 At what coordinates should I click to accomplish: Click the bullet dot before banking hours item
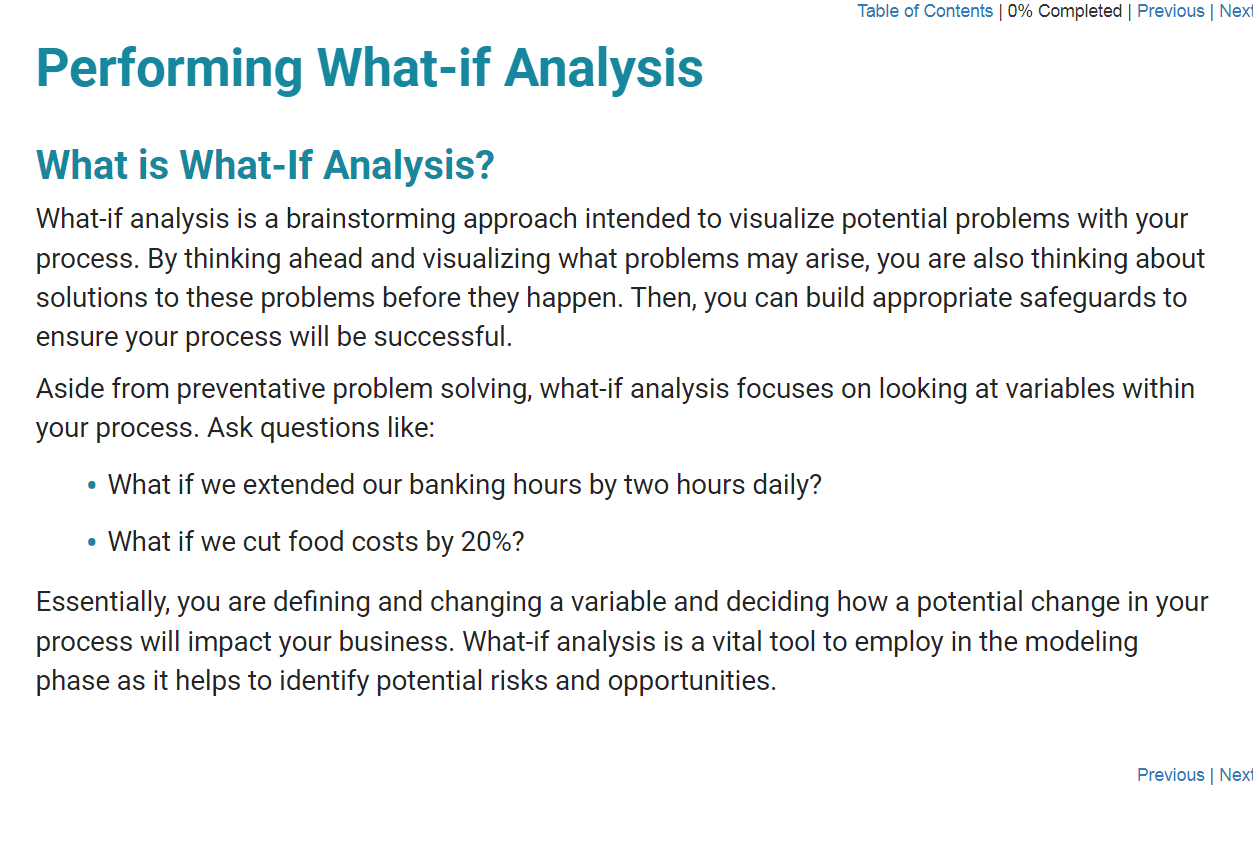(92, 486)
